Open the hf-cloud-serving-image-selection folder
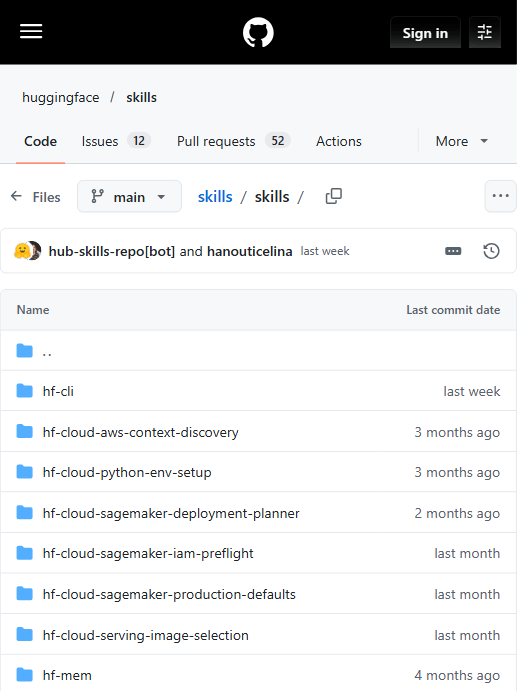Viewport: 517px width, 691px height. (x=145, y=635)
